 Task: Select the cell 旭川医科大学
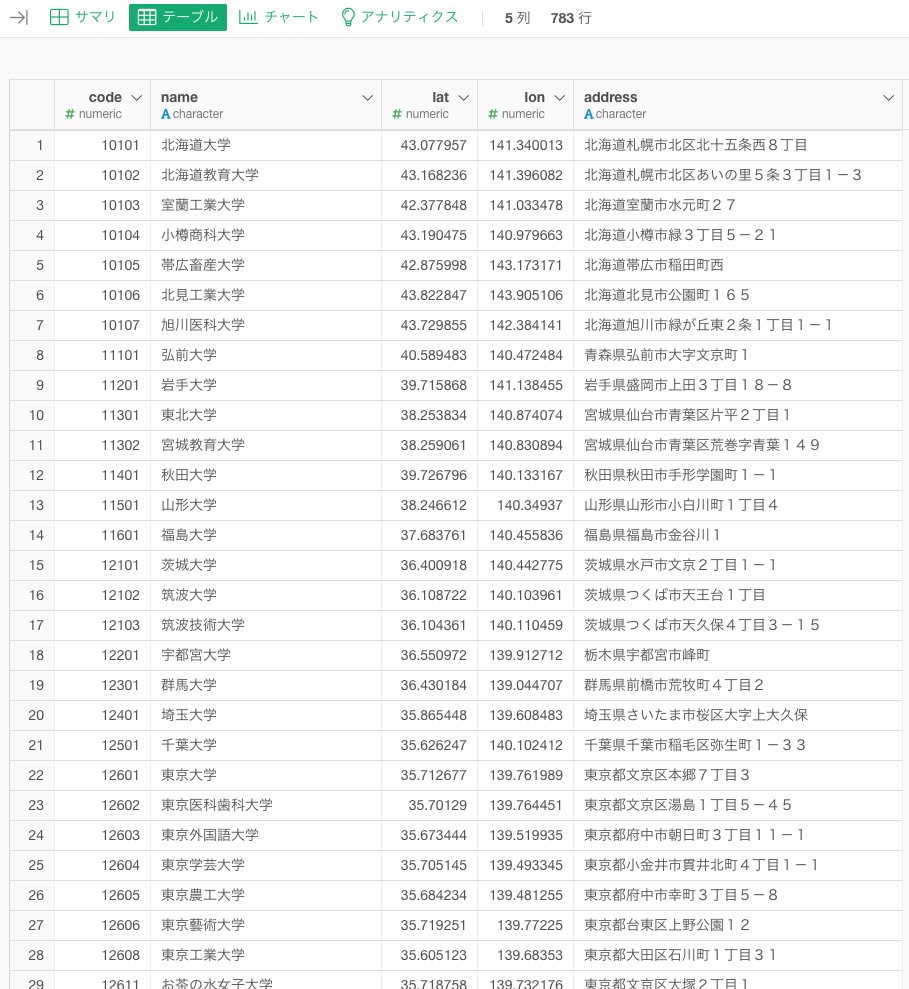tap(266, 325)
